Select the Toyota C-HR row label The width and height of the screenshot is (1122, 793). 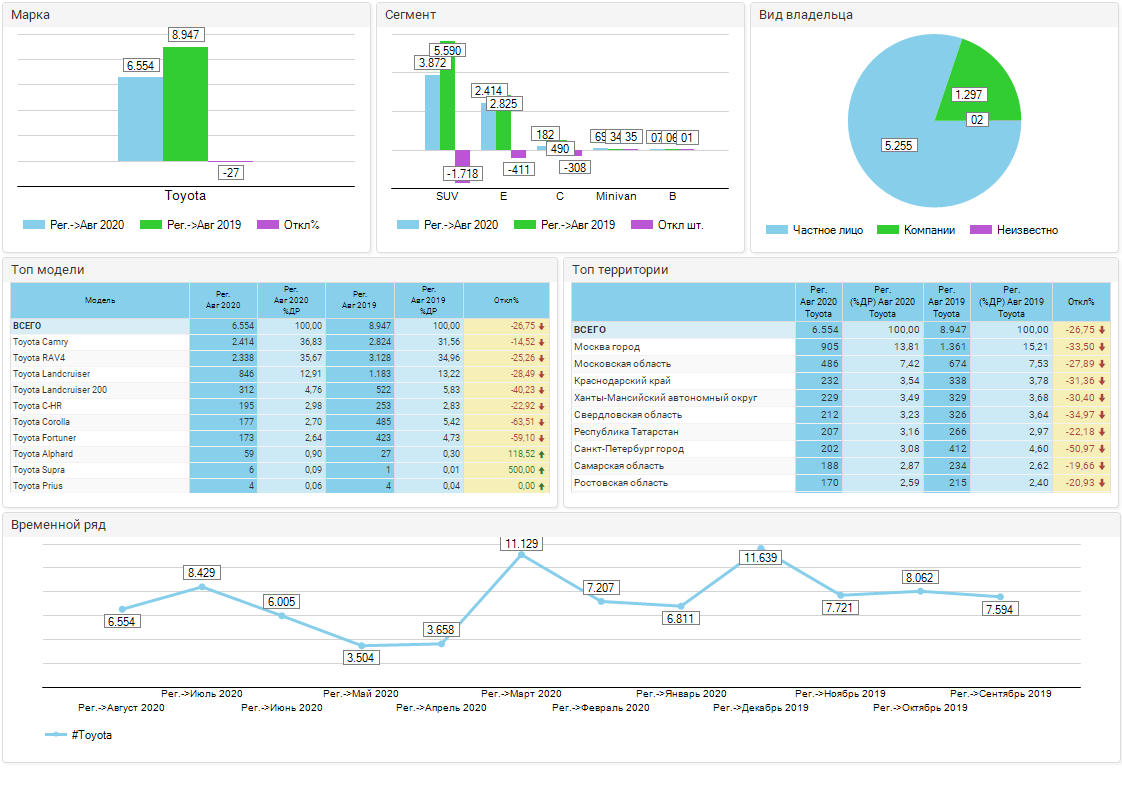pyautogui.click(x=37, y=406)
